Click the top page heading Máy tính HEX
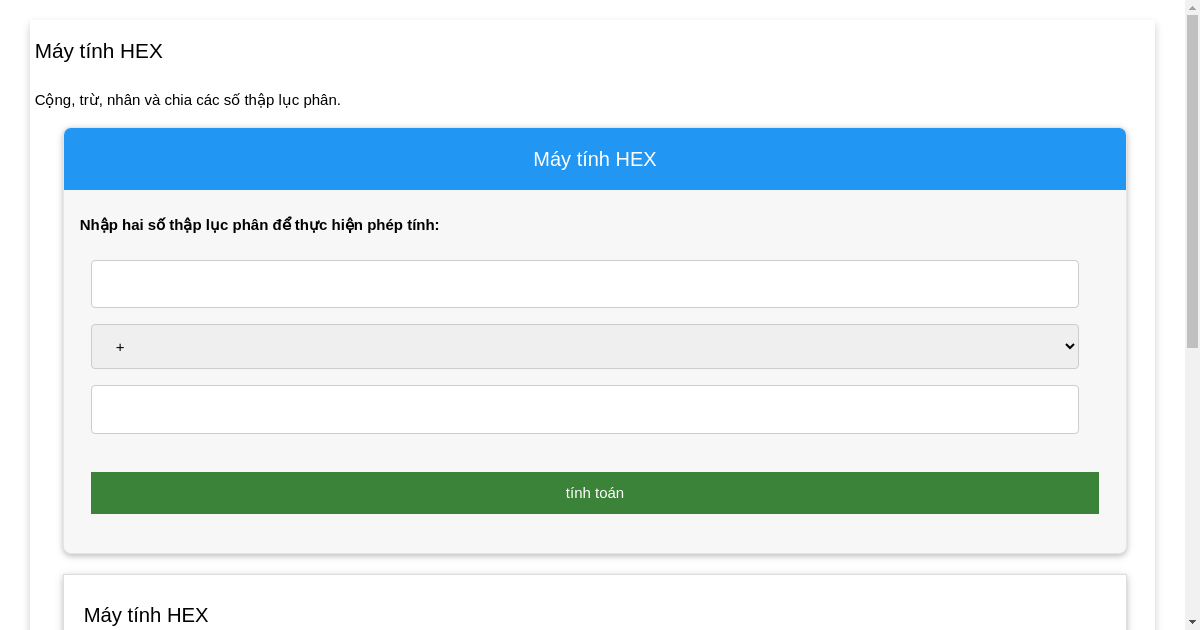The width and height of the screenshot is (1200, 630). tap(99, 51)
